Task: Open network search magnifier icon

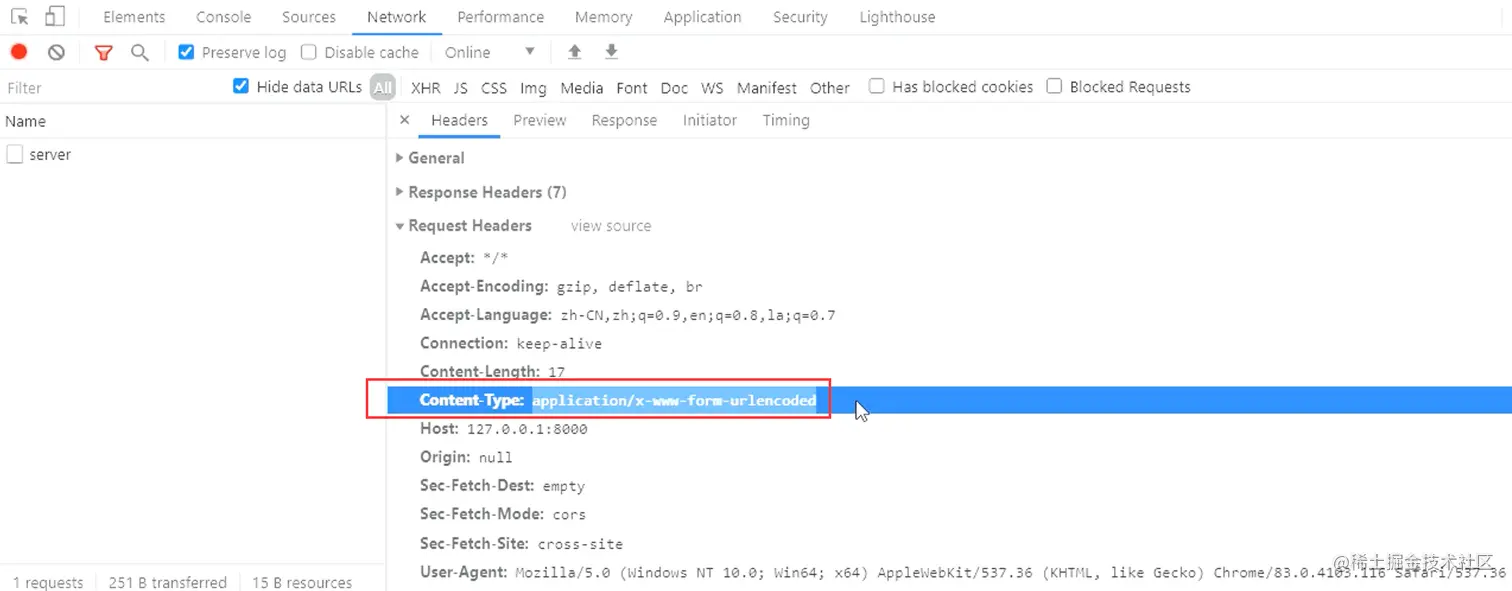Action: [140, 52]
